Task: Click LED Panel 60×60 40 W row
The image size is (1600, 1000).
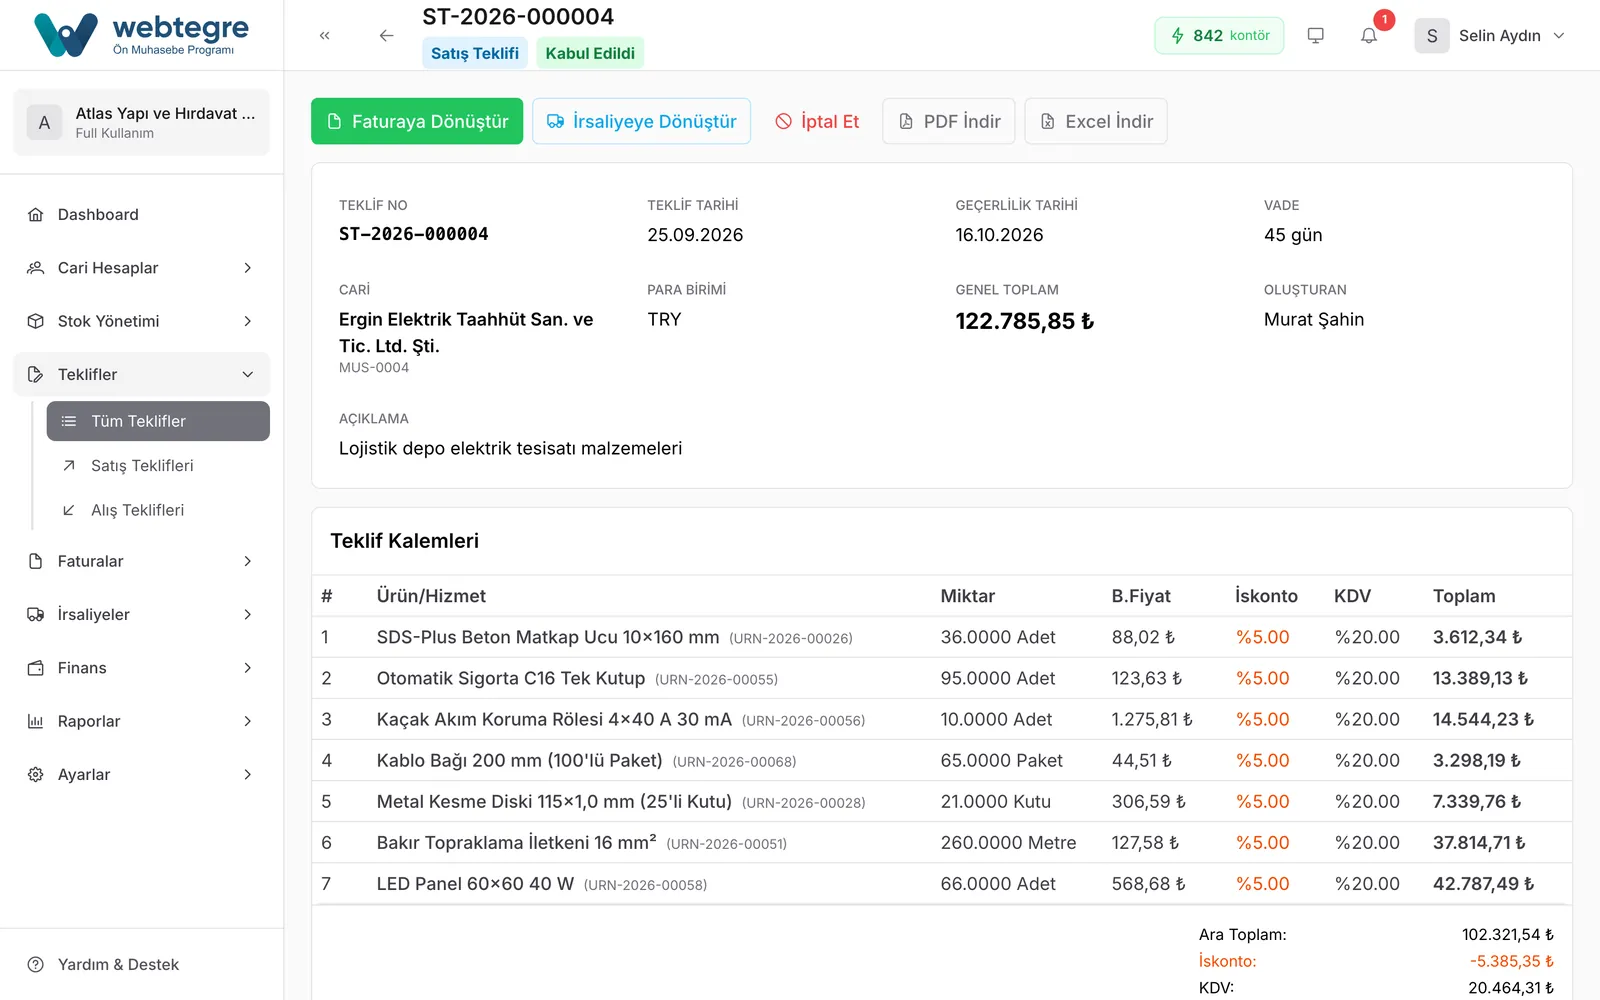Action: point(942,884)
